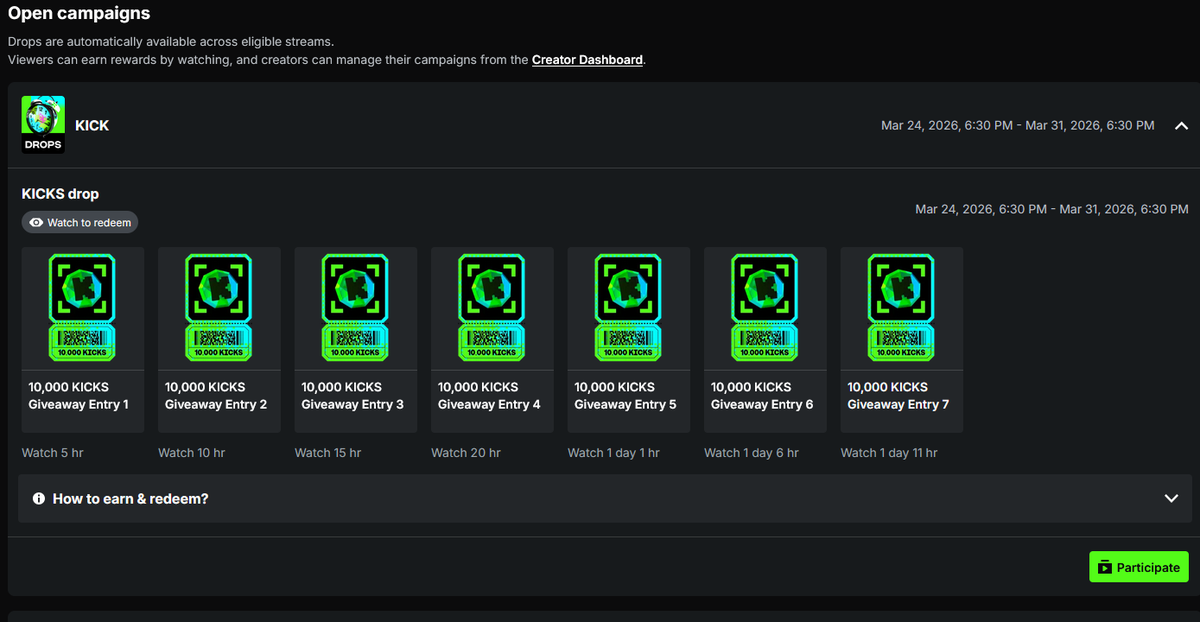Image resolution: width=1200 pixels, height=622 pixels.
Task: Click the campaign date range in KICK header
Action: [x=1018, y=126]
